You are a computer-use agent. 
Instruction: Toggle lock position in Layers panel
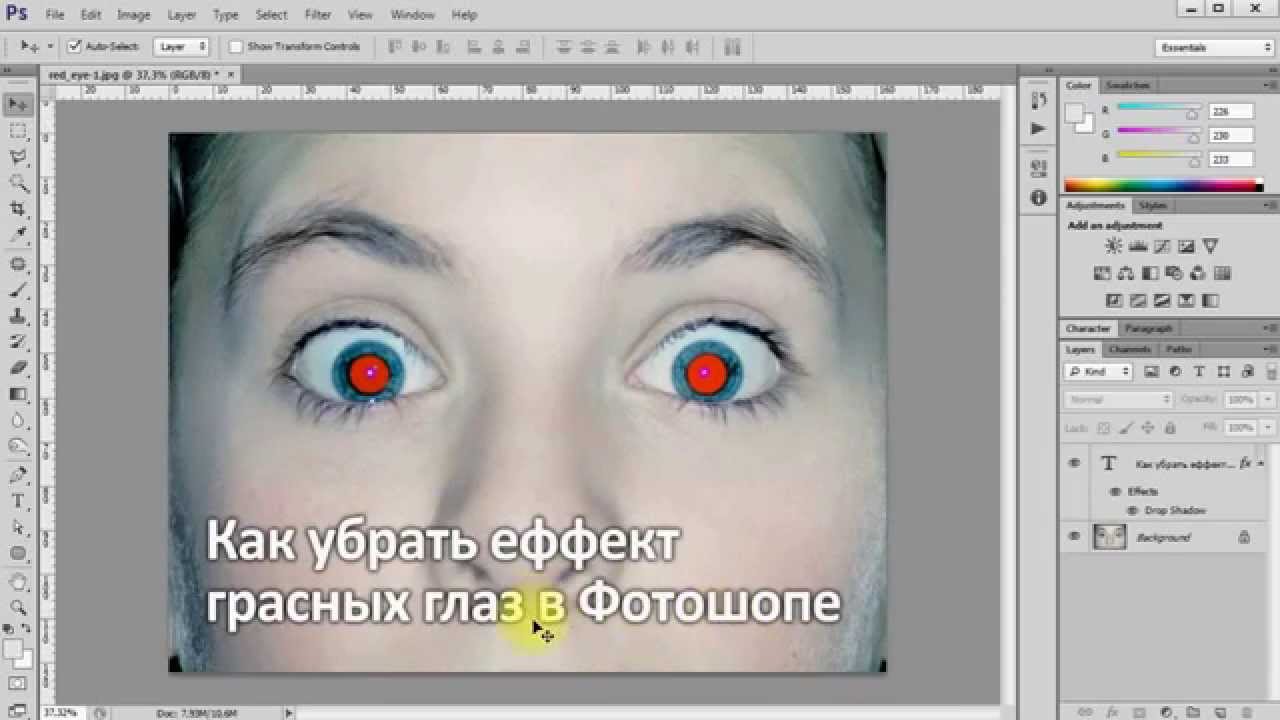(x=1146, y=428)
